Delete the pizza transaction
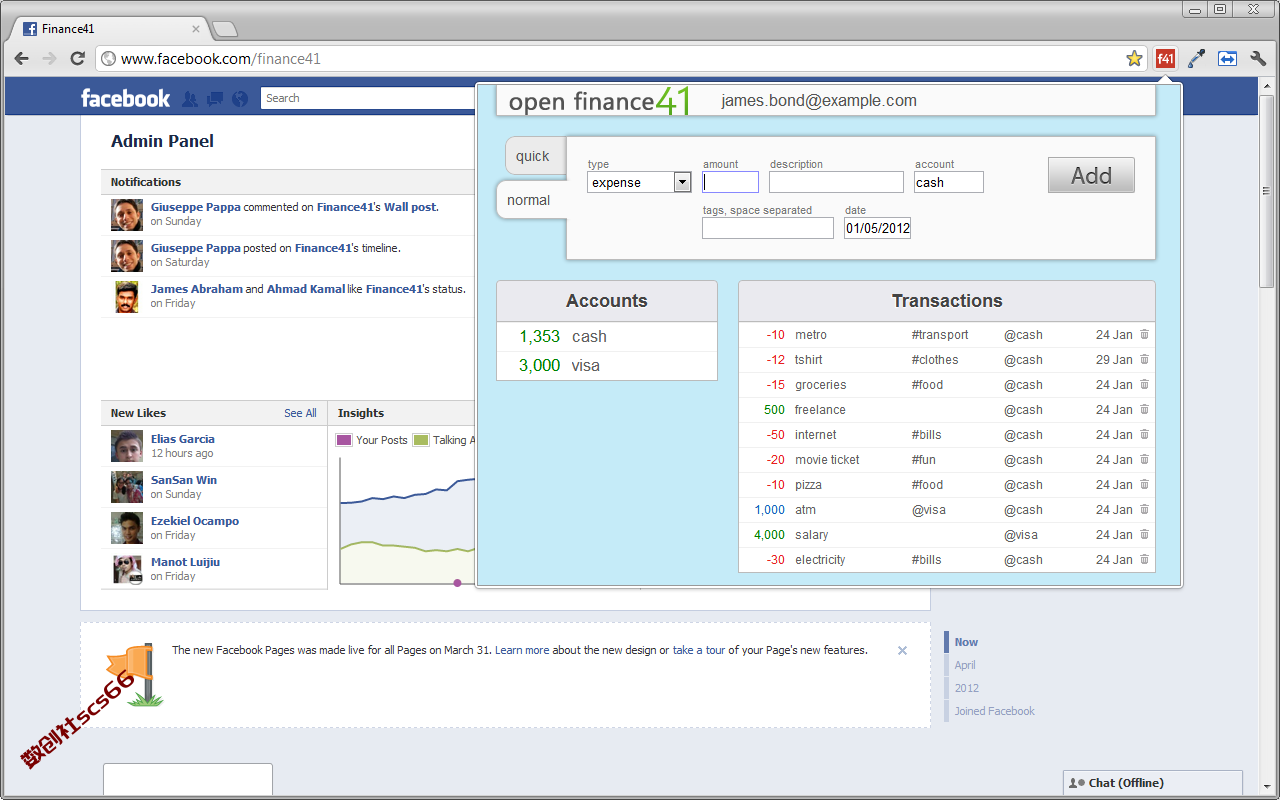1280x800 pixels. click(1144, 485)
